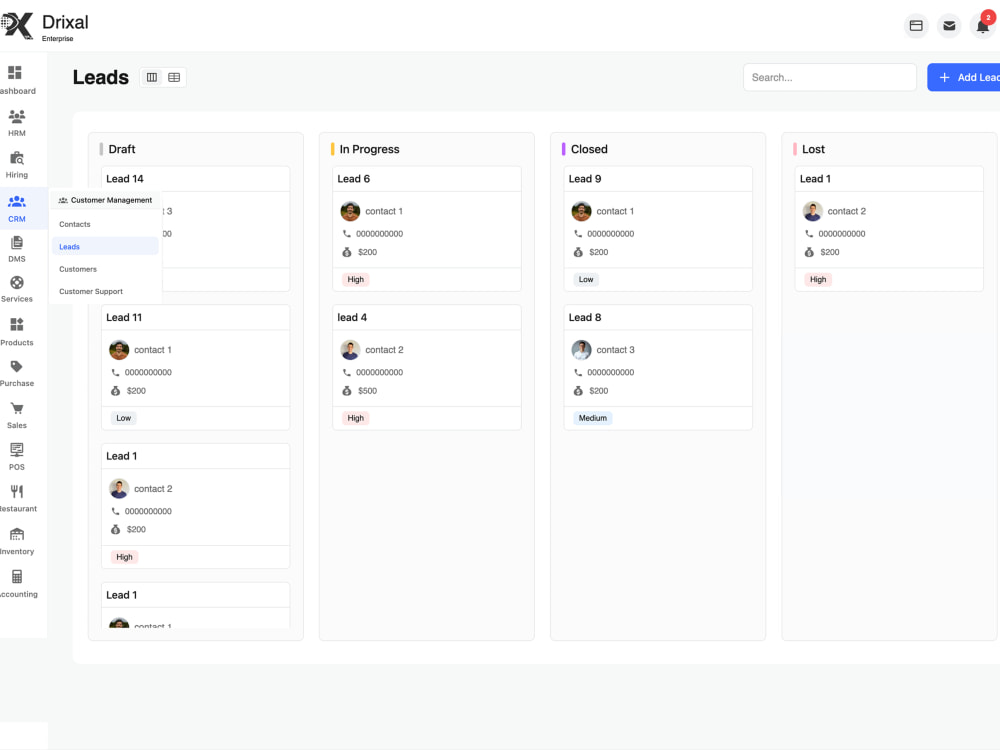Click the In Progress column header
This screenshot has width=1000, height=750.
pyautogui.click(x=369, y=149)
